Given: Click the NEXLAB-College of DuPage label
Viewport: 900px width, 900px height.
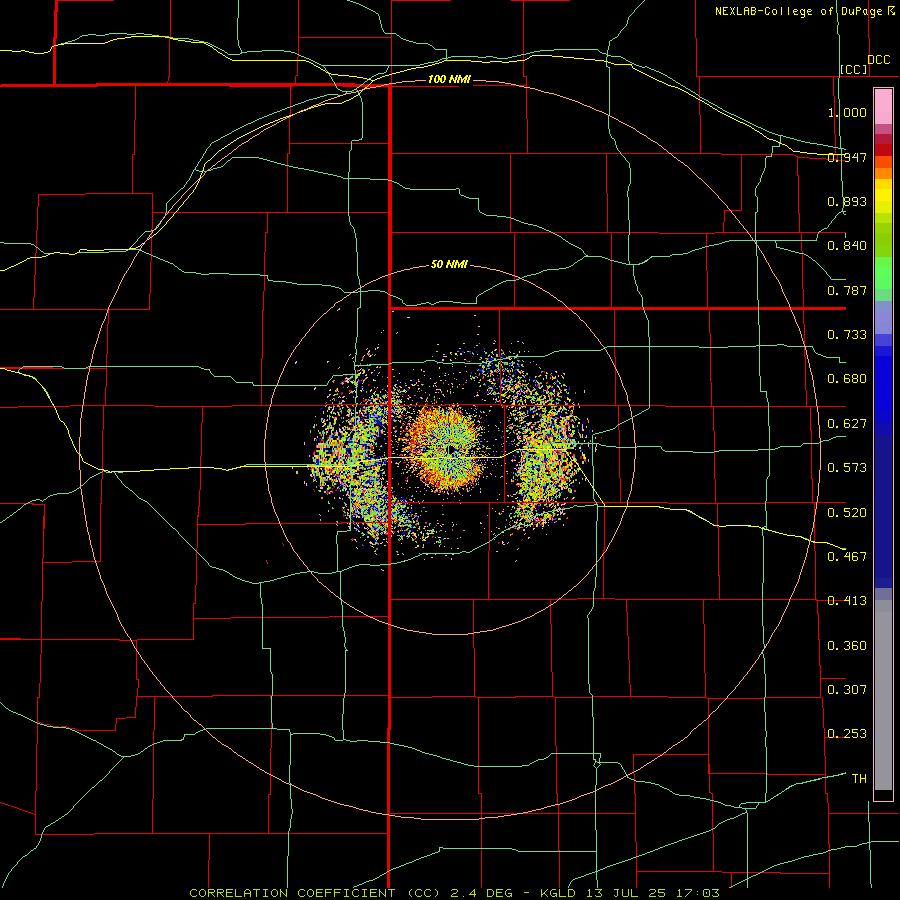Looking at the screenshot, I should pyautogui.click(x=798, y=11).
